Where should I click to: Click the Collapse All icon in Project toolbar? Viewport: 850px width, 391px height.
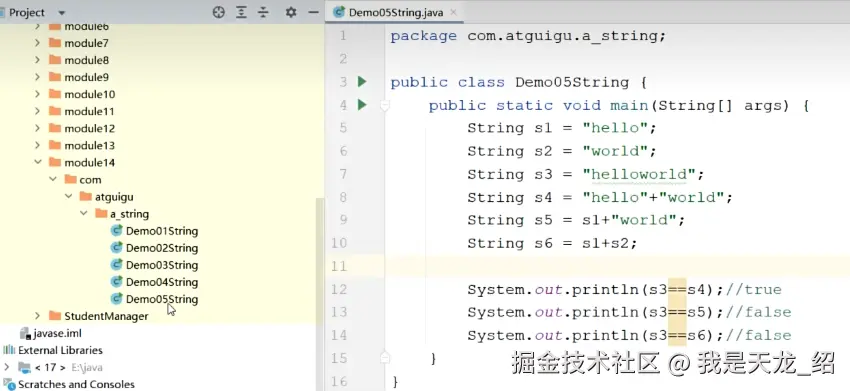click(263, 12)
